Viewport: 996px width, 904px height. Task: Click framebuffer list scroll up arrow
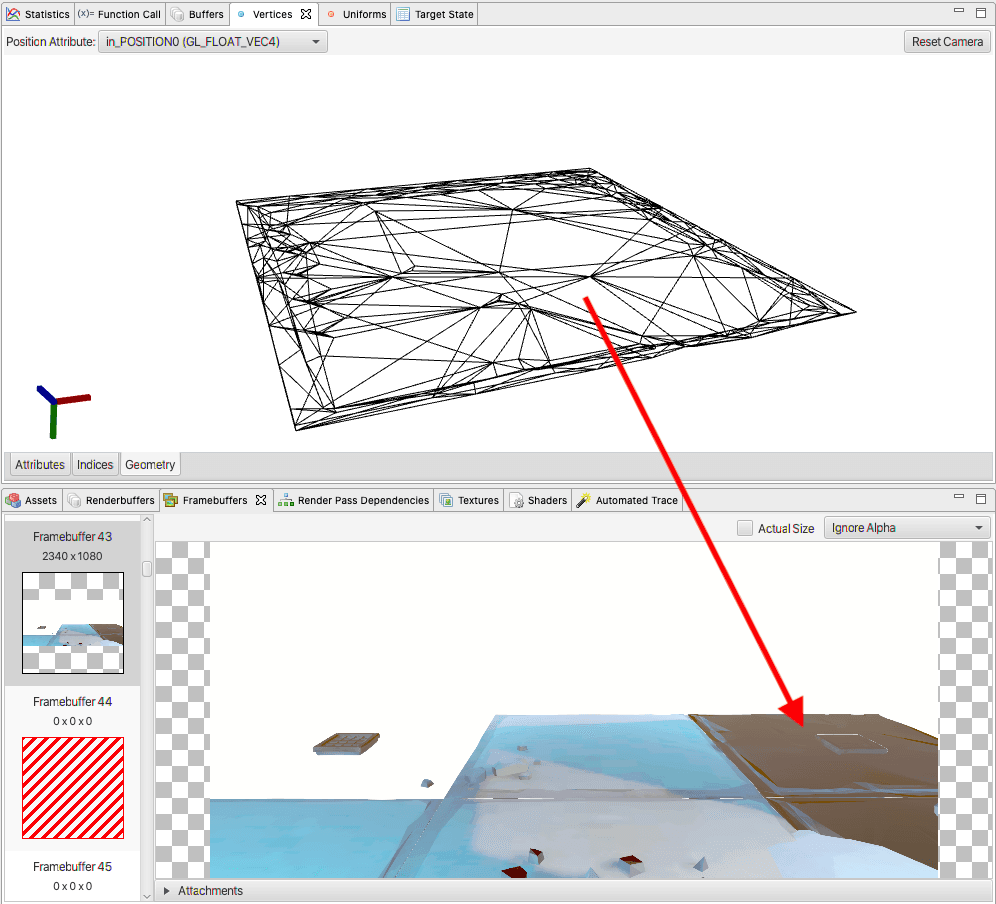tap(147, 519)
